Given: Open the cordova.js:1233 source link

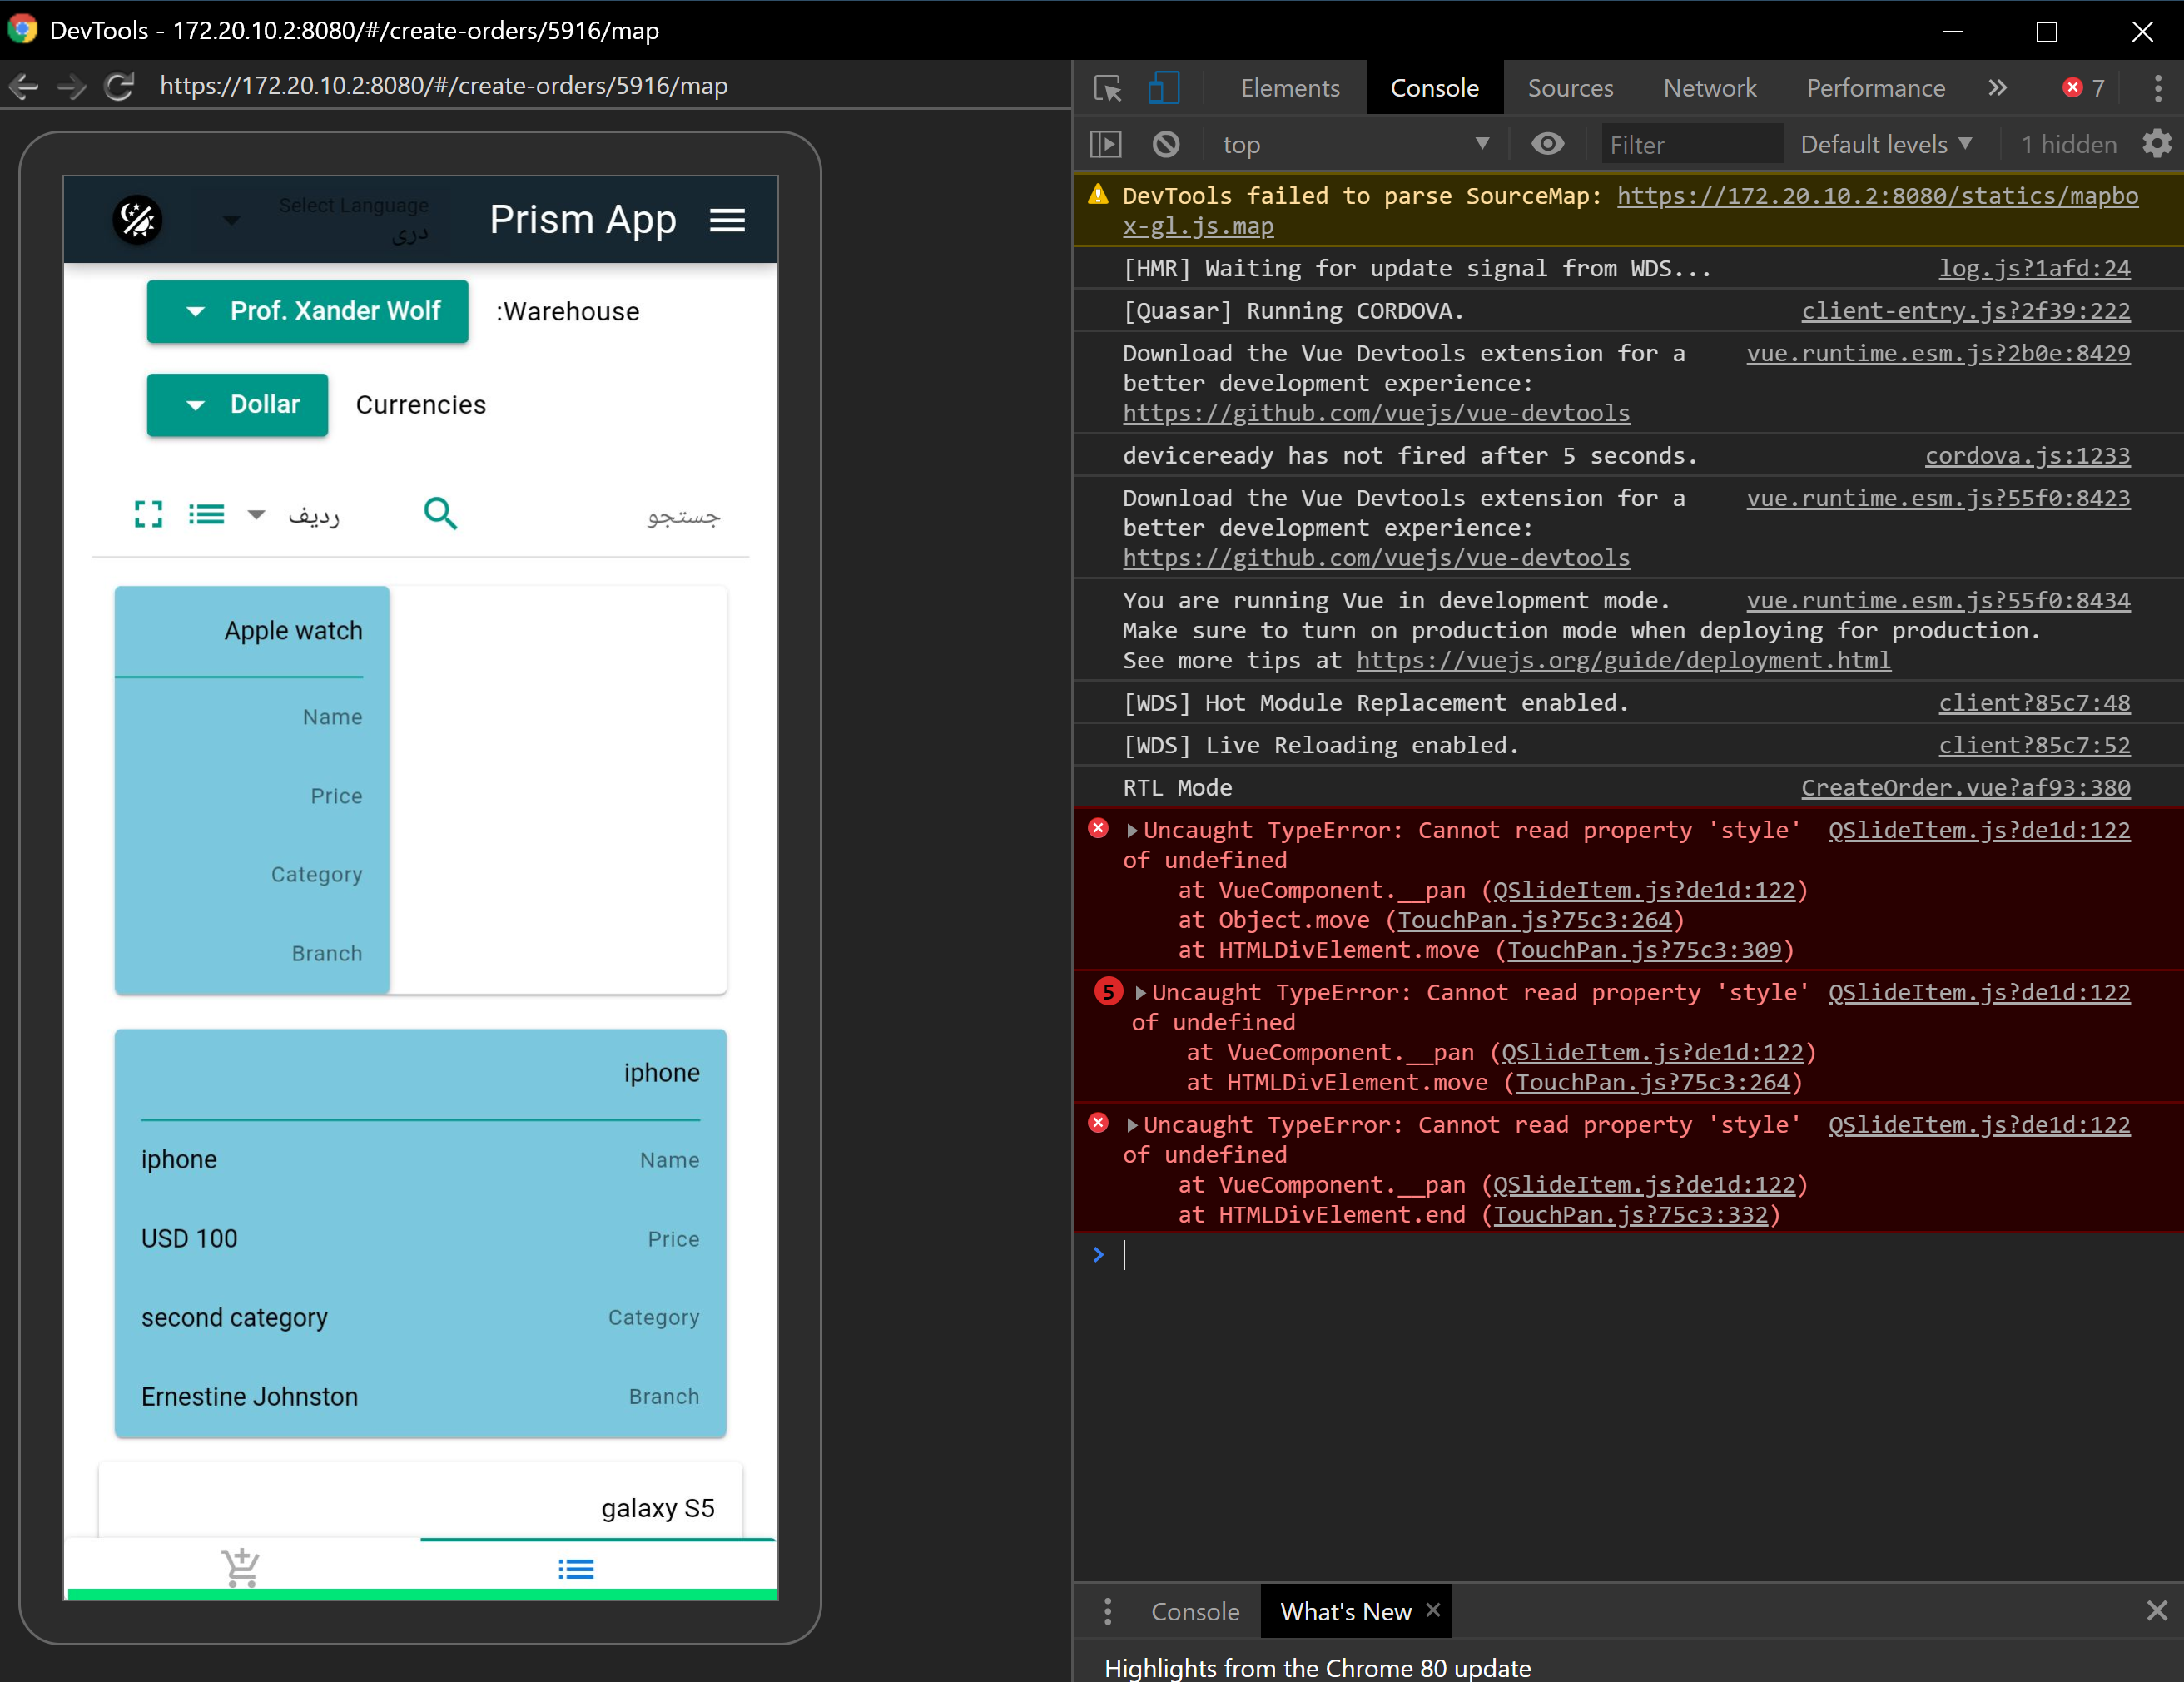Looking at the screenshot, I should [x=2027, y=456].
